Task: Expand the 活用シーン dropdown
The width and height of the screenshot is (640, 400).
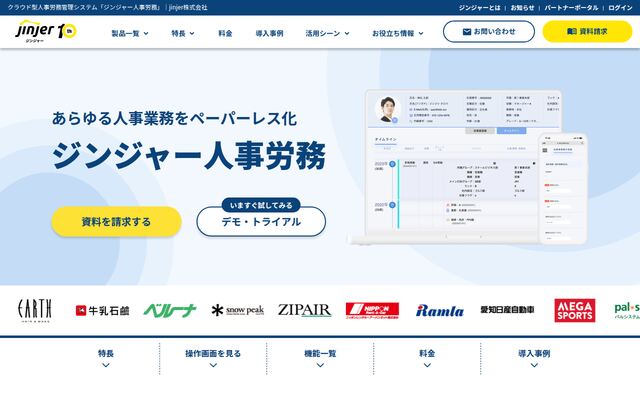Action: pyautogui.click(x=327, y=33)
